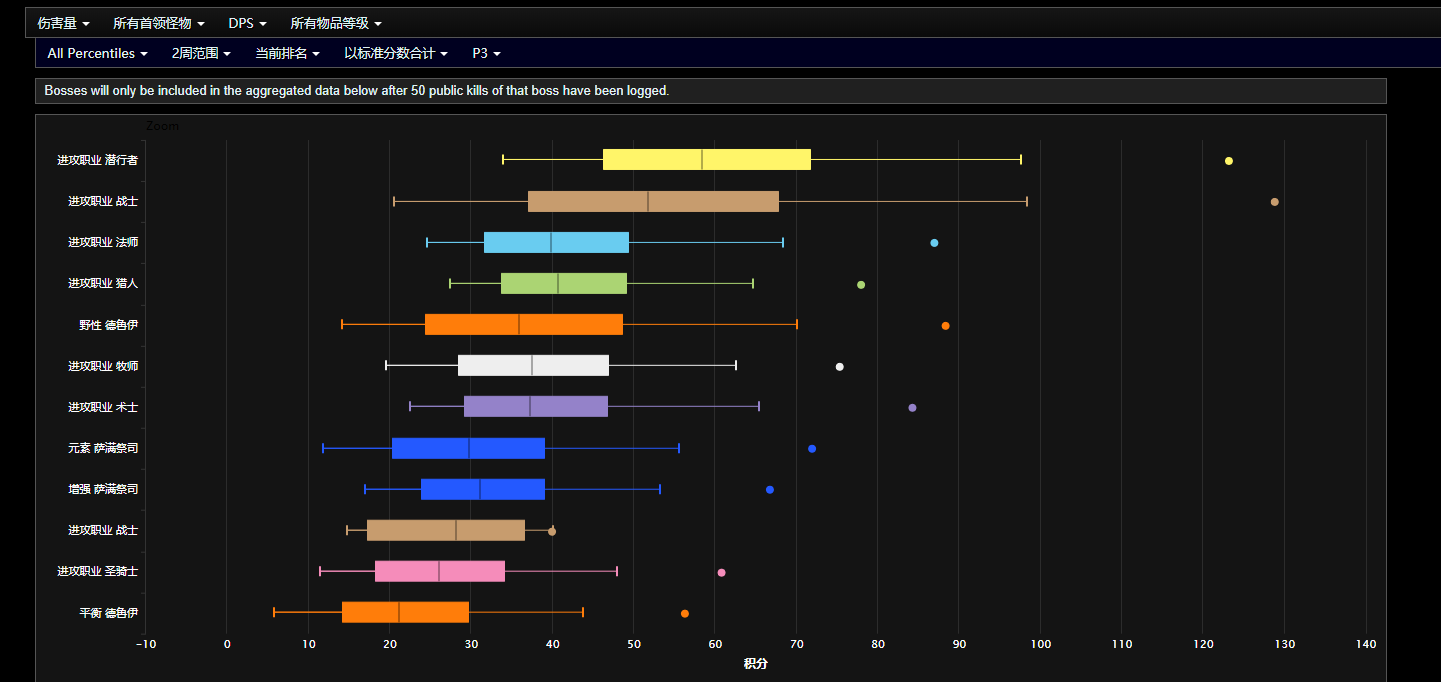Viewport: 1441px width, 682px height.
Task: Click the blue 增强 萨满祭司 outlier dot
Action: [769, 490]
